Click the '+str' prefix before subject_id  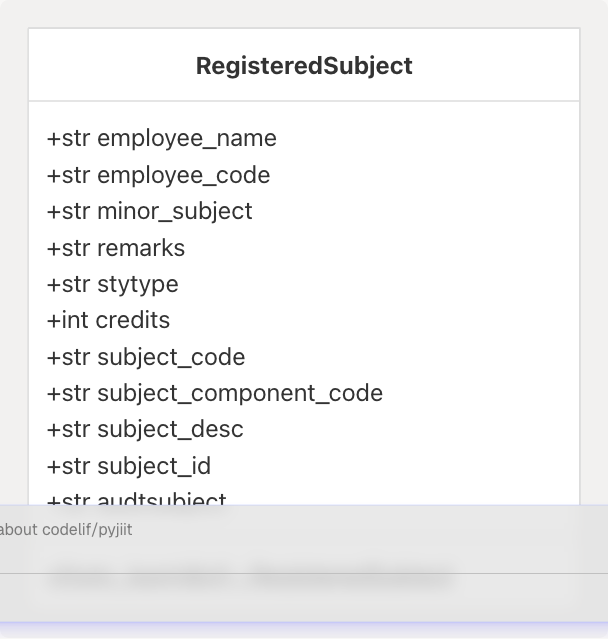(68, 466)
